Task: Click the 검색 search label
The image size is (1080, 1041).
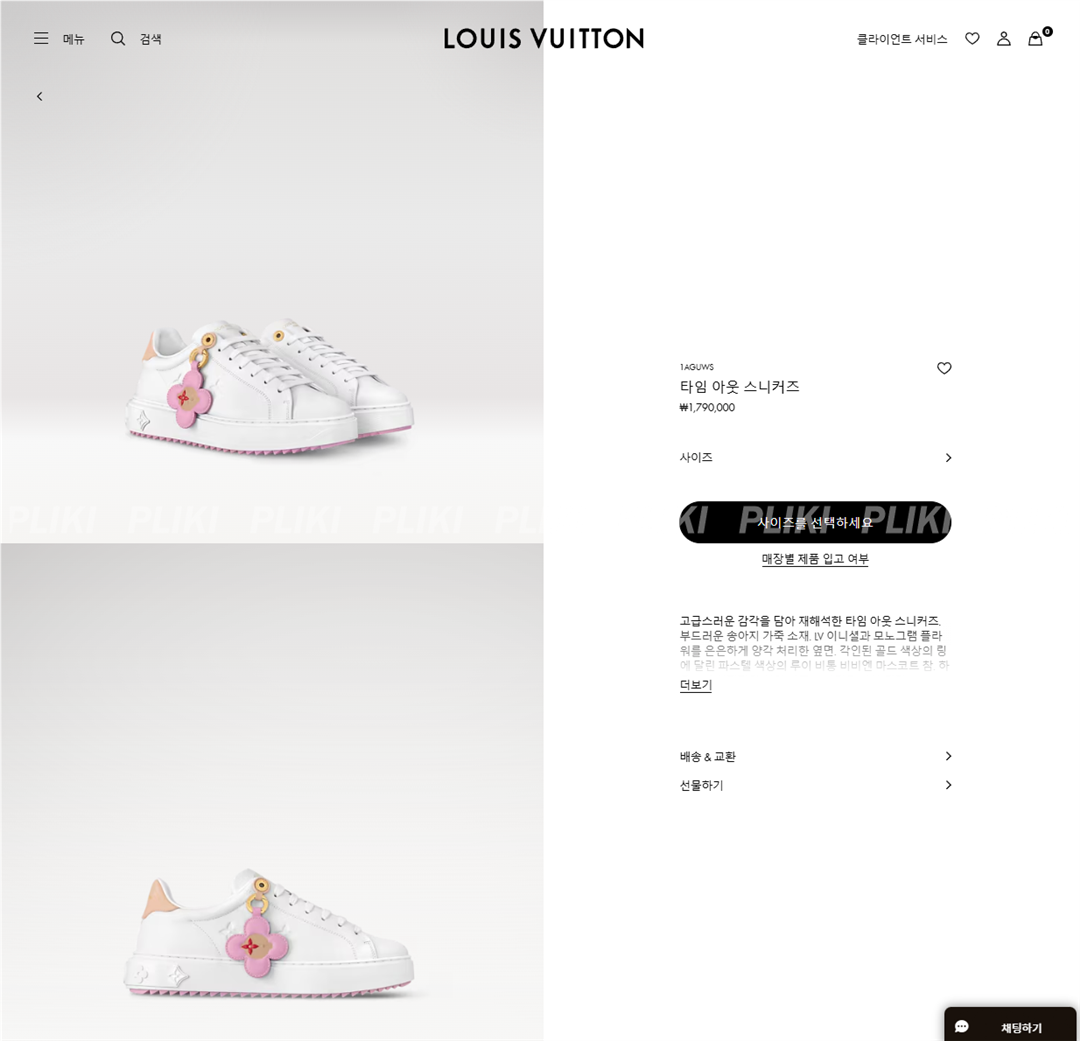Action: click(151, 39)
